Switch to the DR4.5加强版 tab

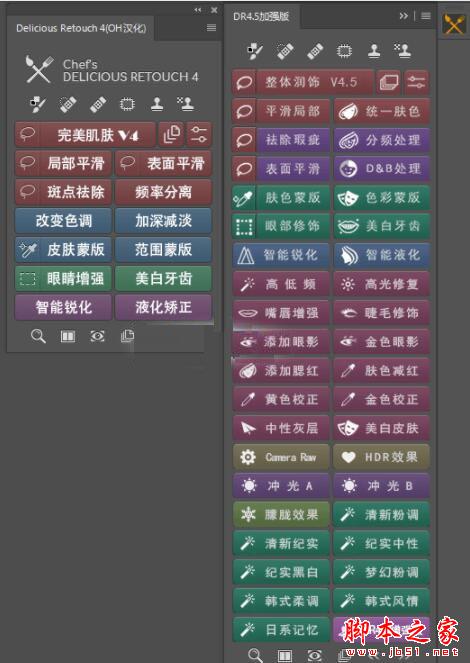click(x=261, y=16)
